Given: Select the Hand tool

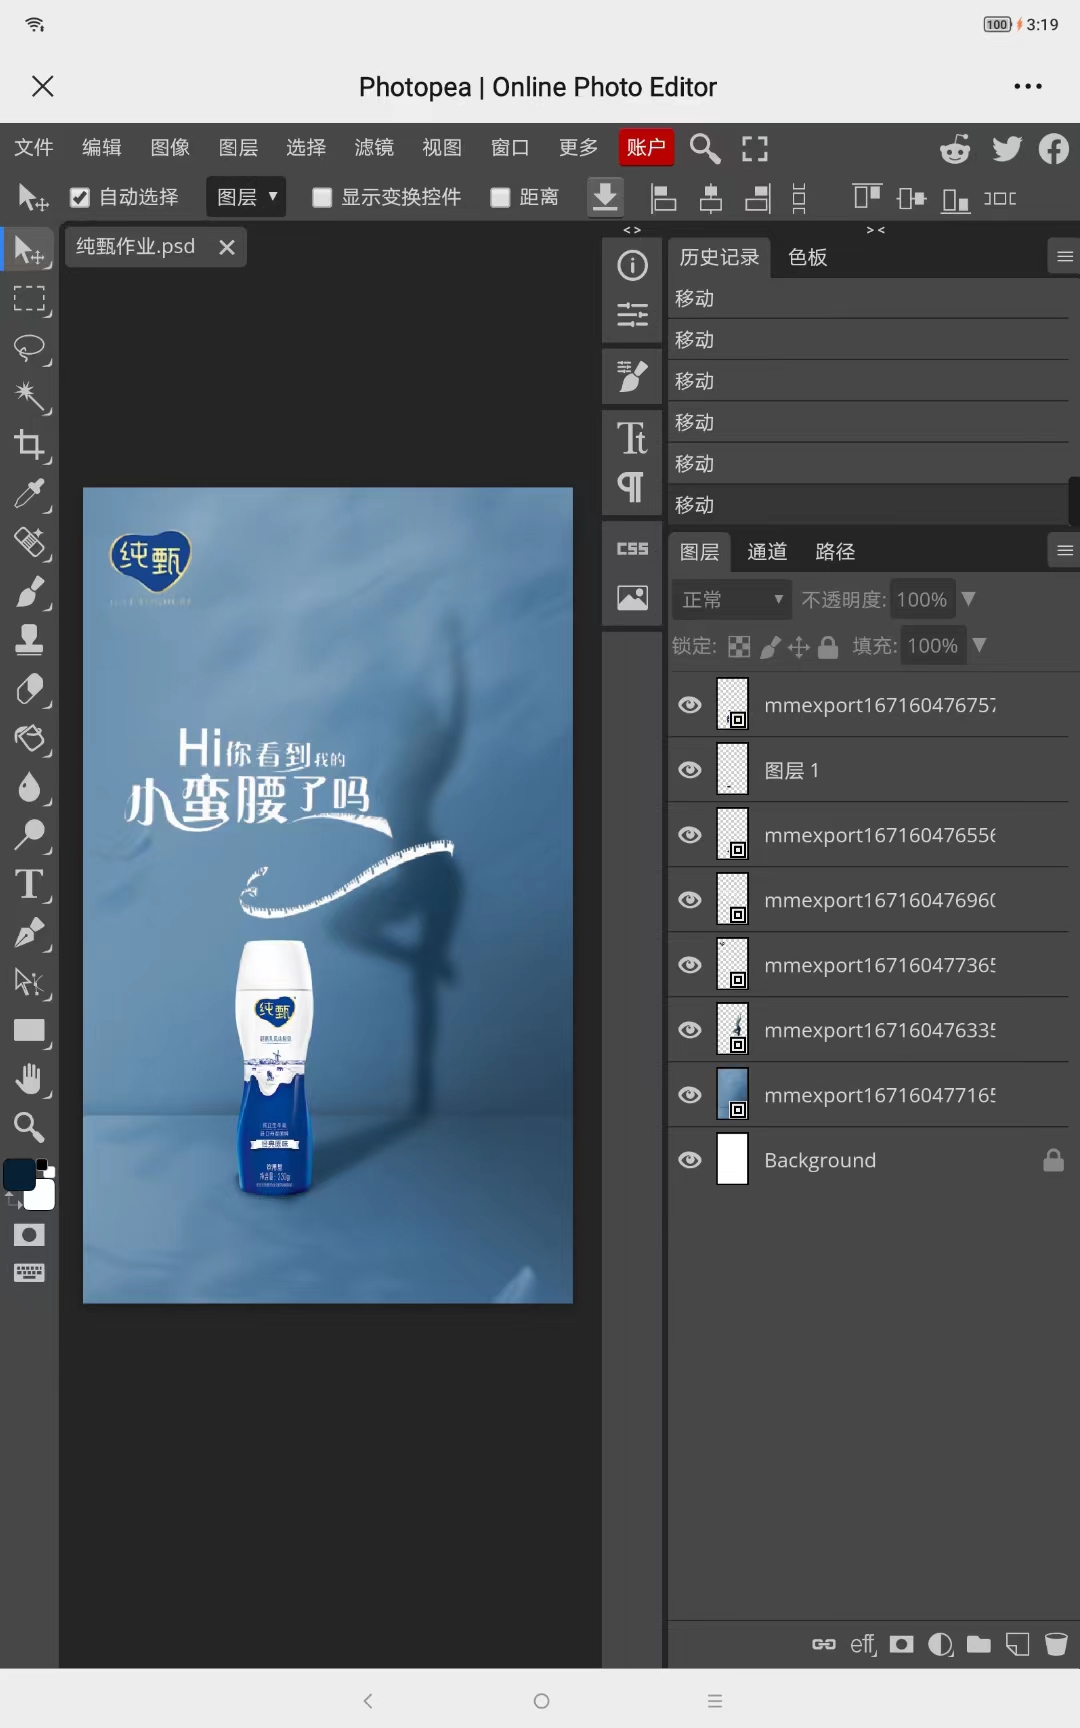Looking at the screenshot, I should click(29, 1079).
